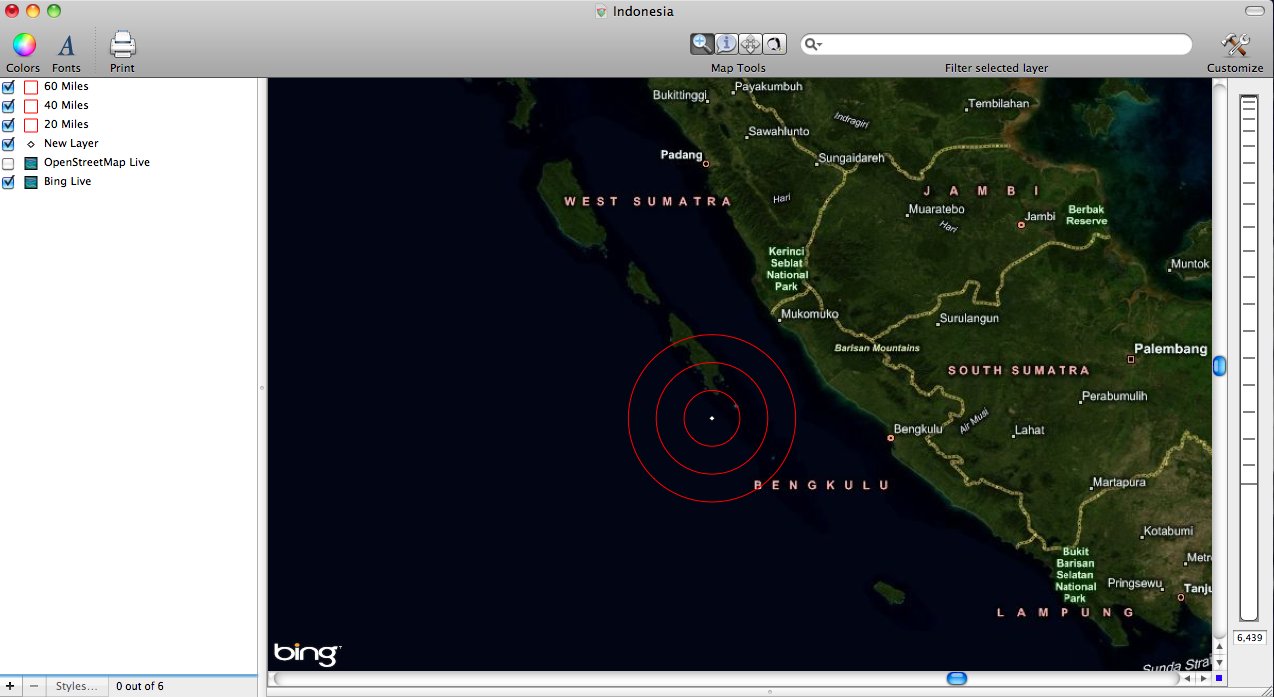Choose the Pan map tool
The width and height of the screenshot is (1274, 697).
[749, 44]
